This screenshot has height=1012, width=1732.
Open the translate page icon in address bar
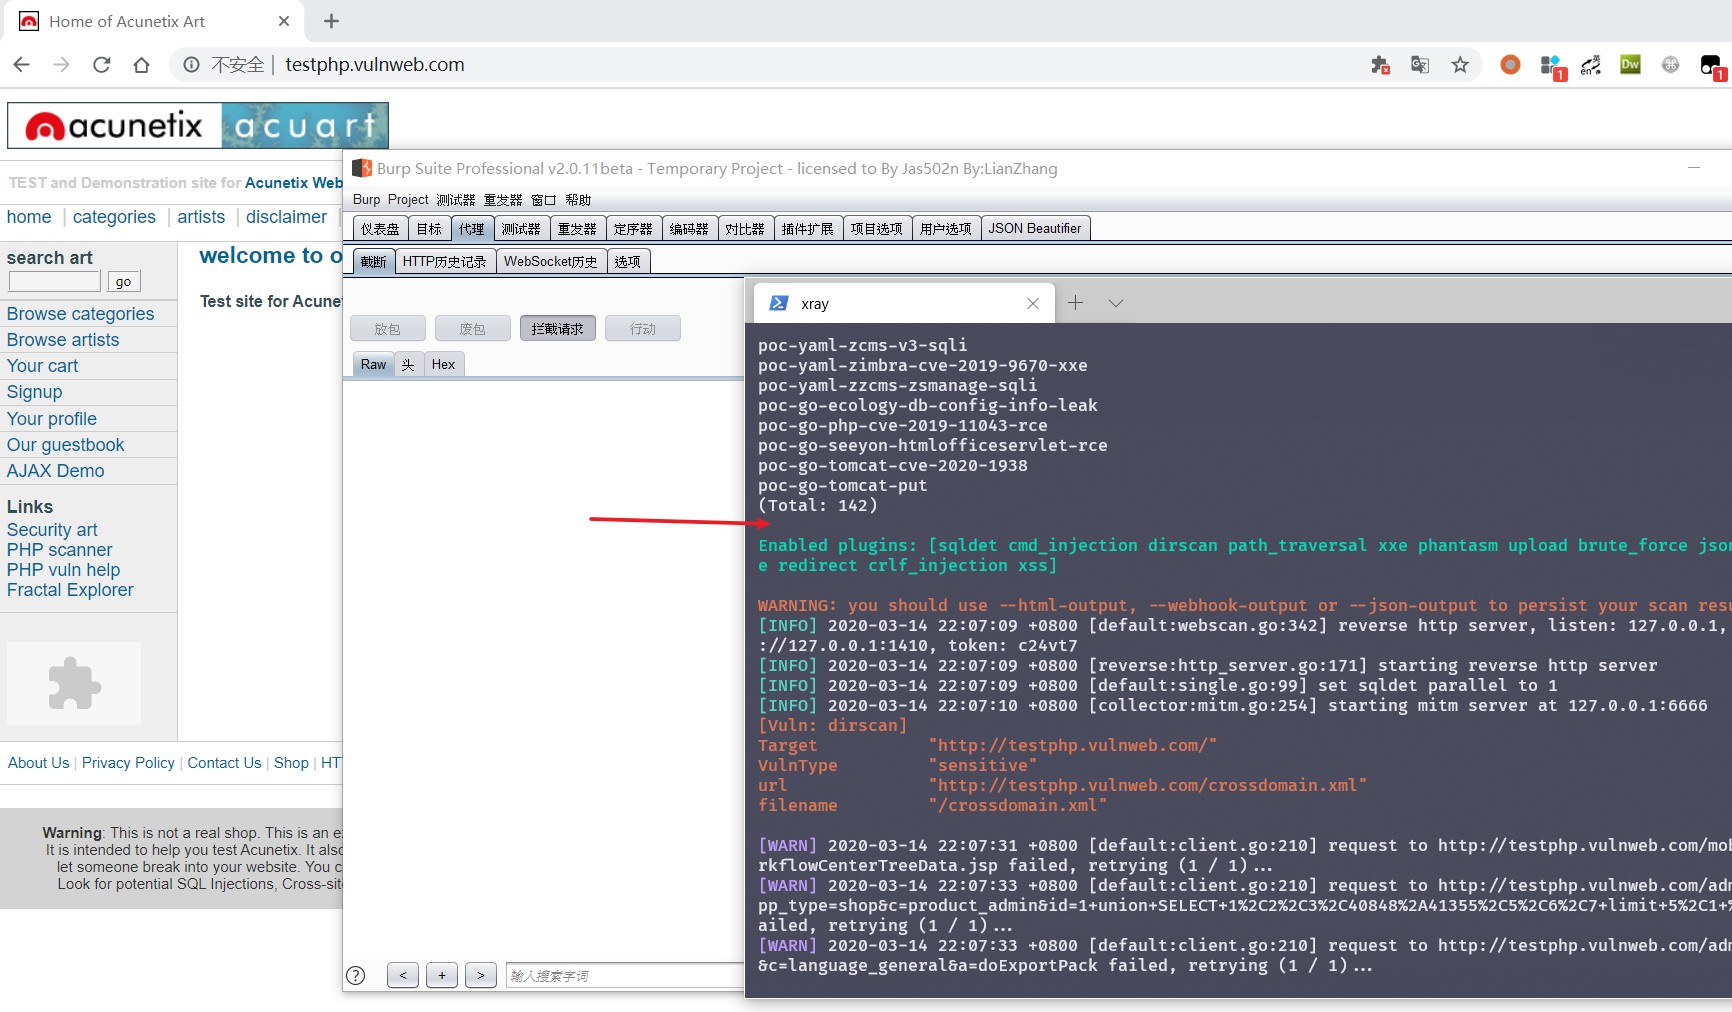tap(1420, 65)
